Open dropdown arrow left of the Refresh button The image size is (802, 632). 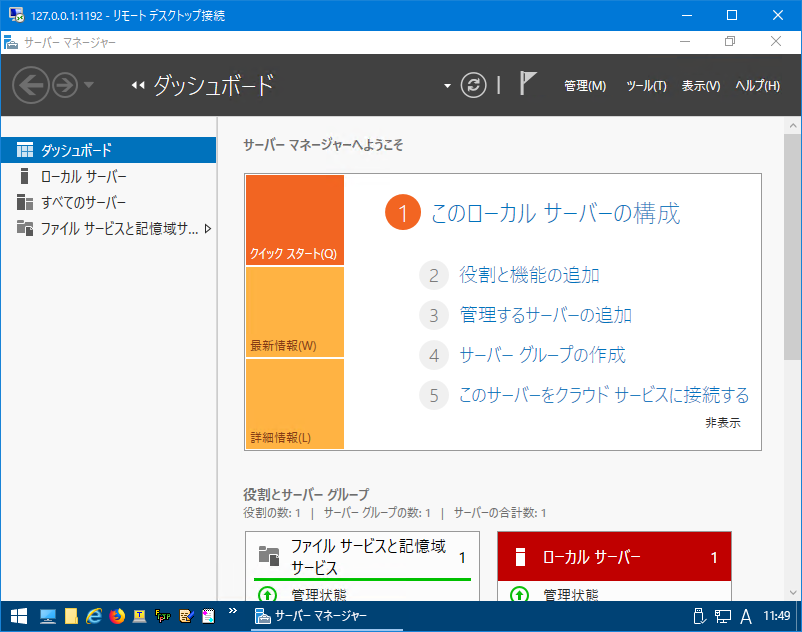point(447,86)
